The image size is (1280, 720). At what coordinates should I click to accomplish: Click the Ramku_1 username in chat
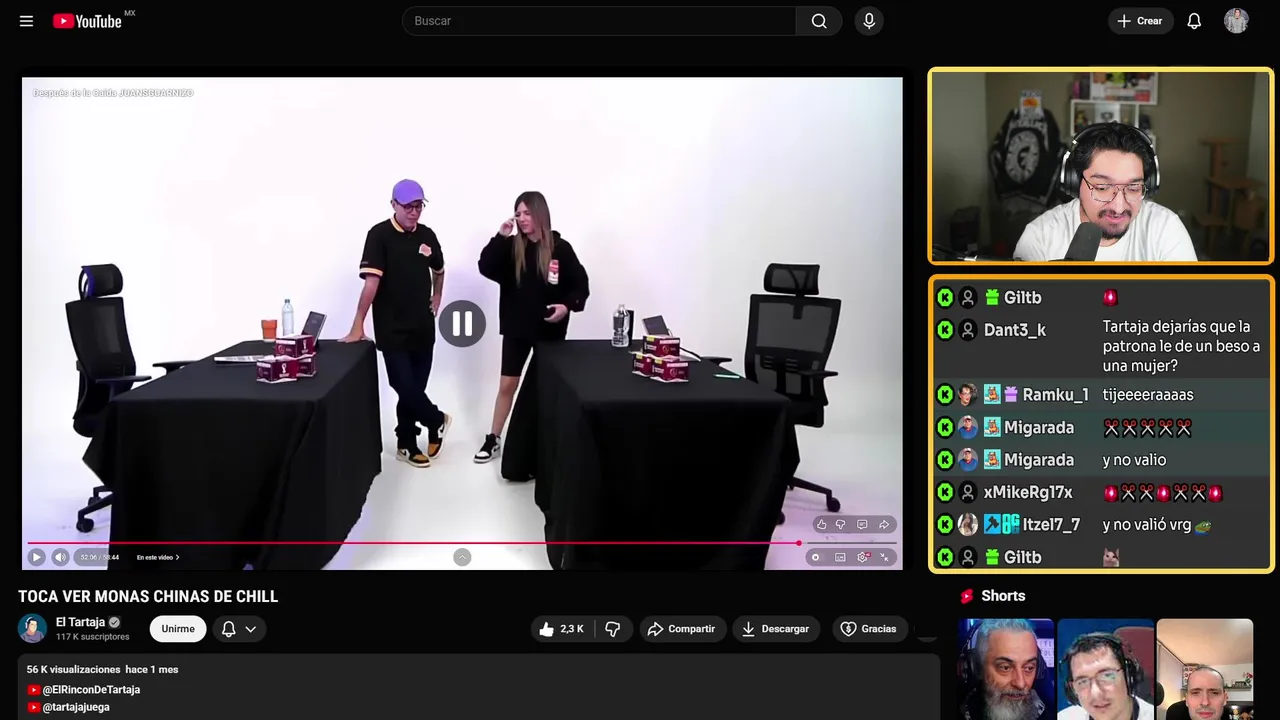pyautogui.click(x=1055, y=395)
